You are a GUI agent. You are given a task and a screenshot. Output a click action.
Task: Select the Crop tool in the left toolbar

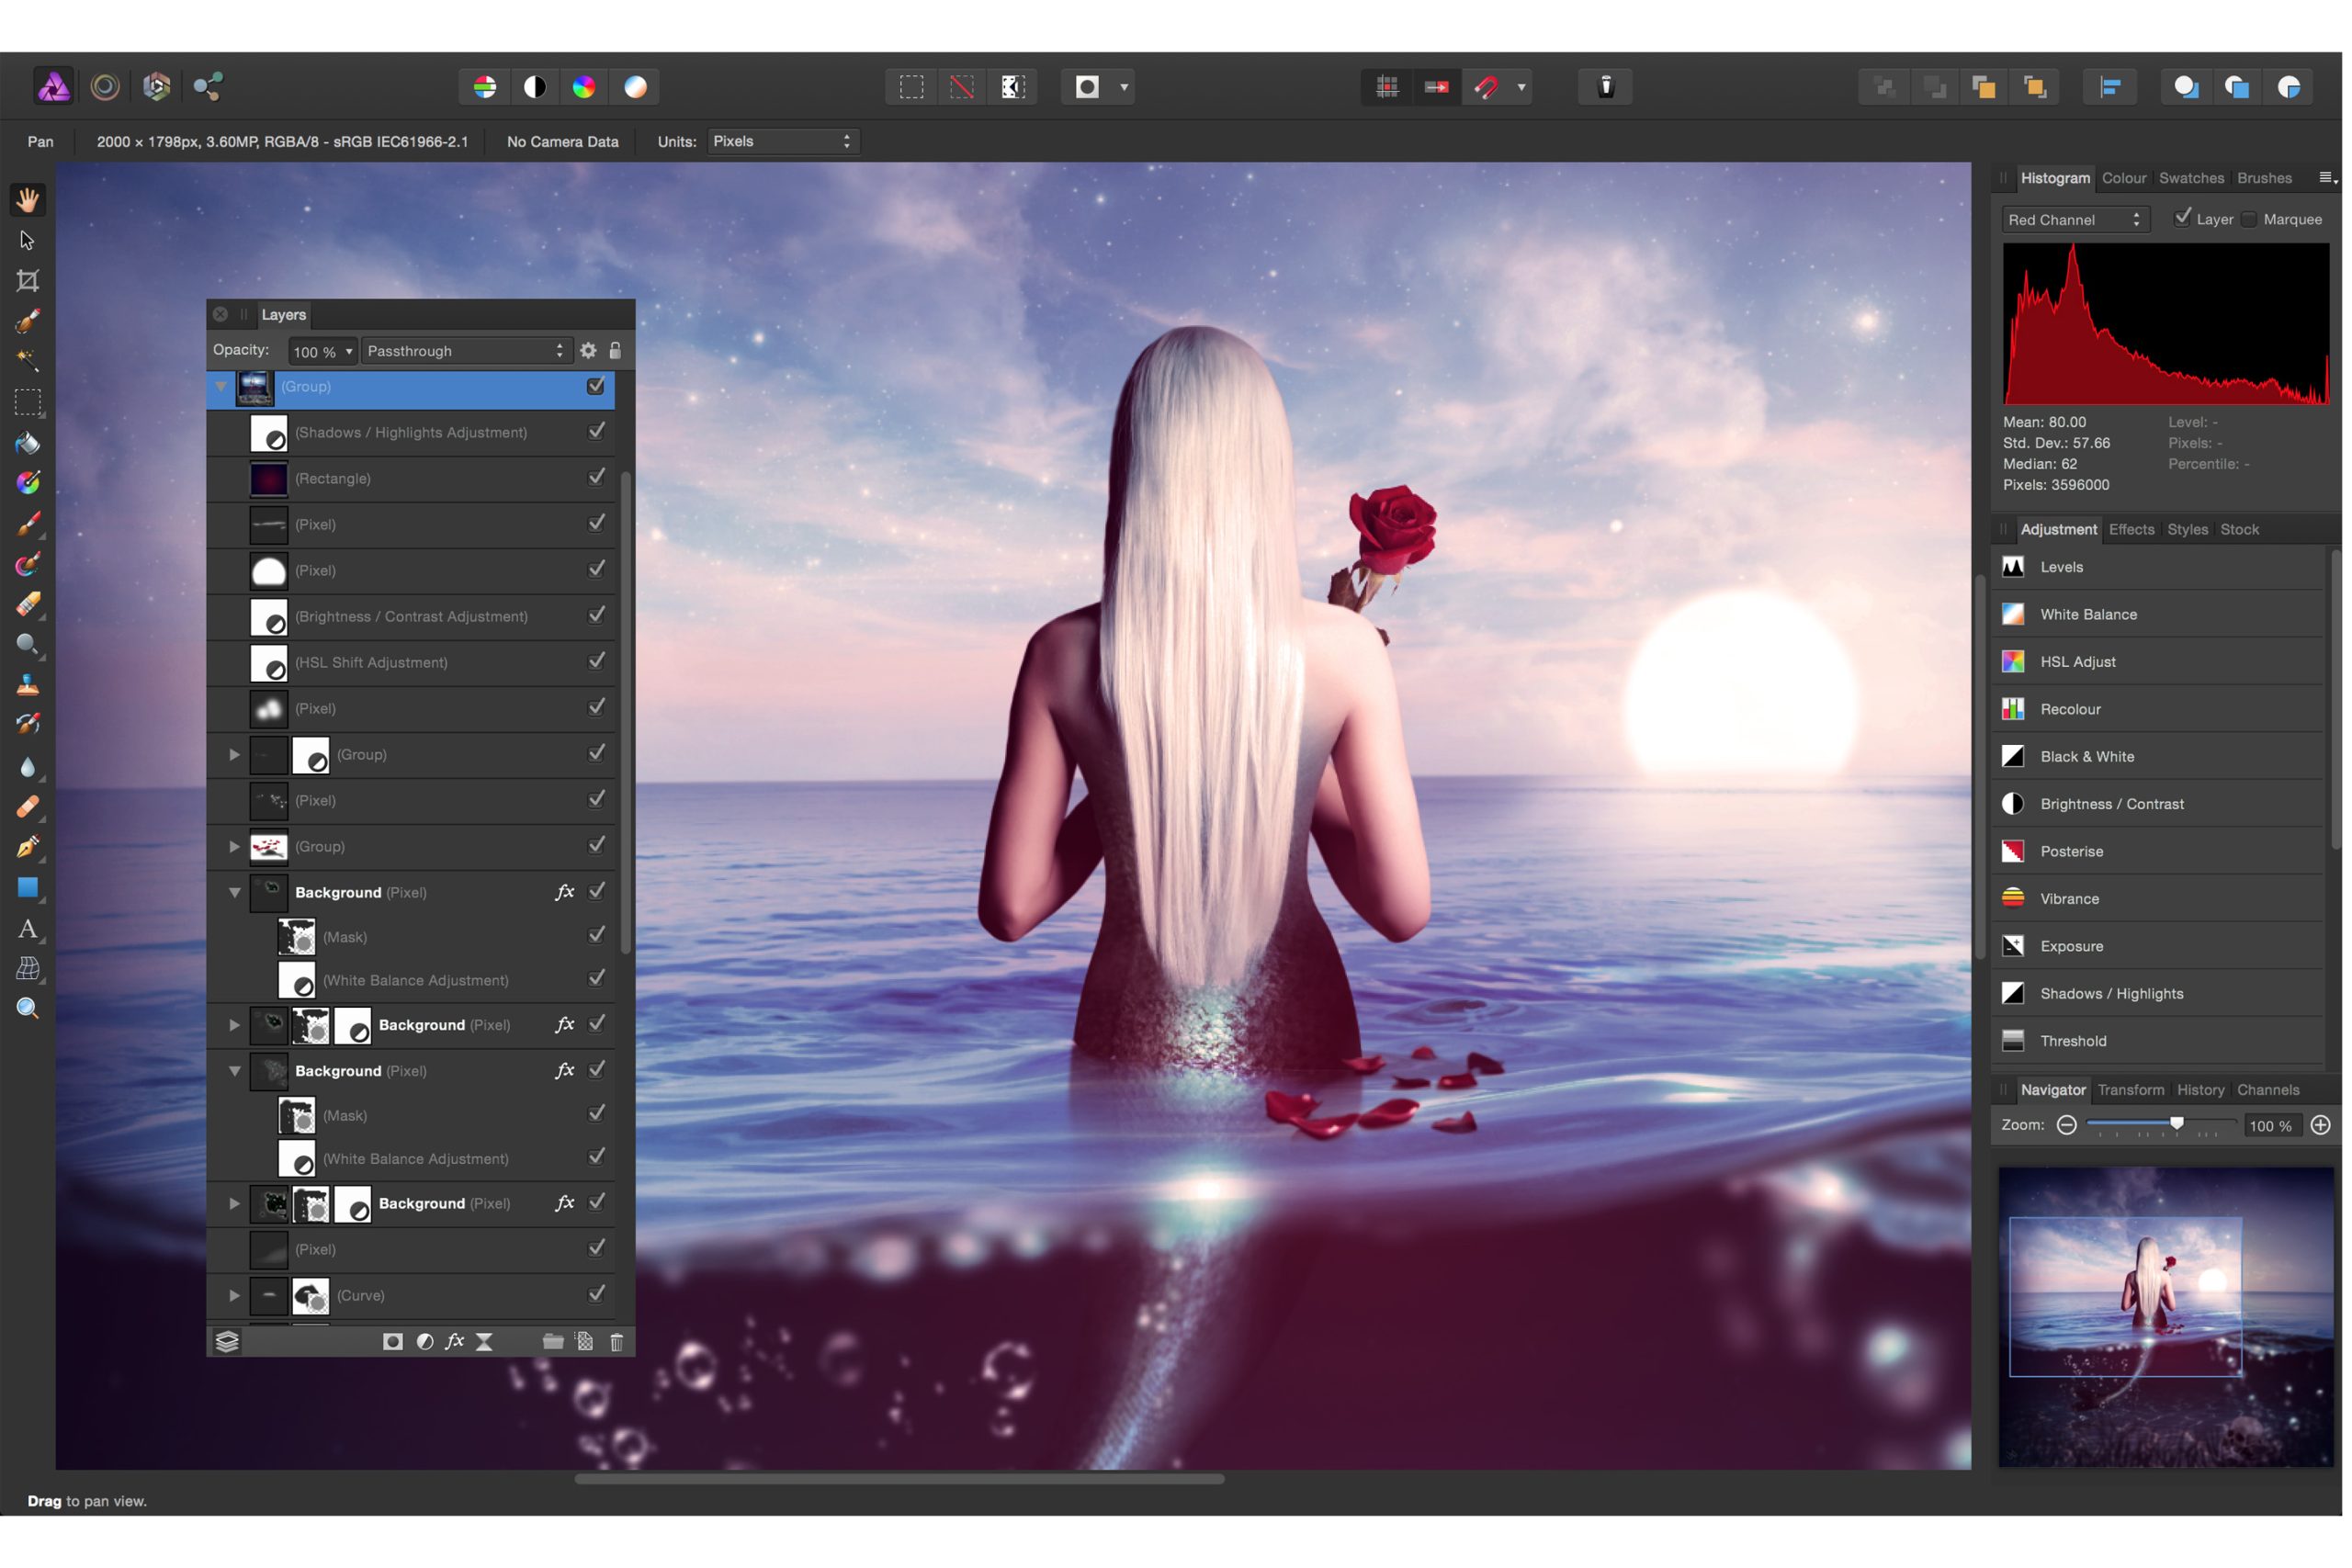(x=28, y=281)
